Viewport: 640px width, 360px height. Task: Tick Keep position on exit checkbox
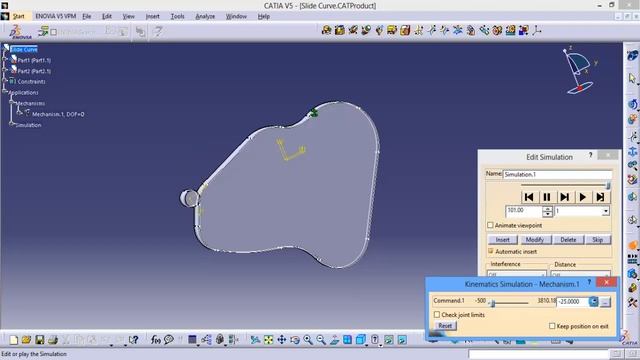[552, 326]
